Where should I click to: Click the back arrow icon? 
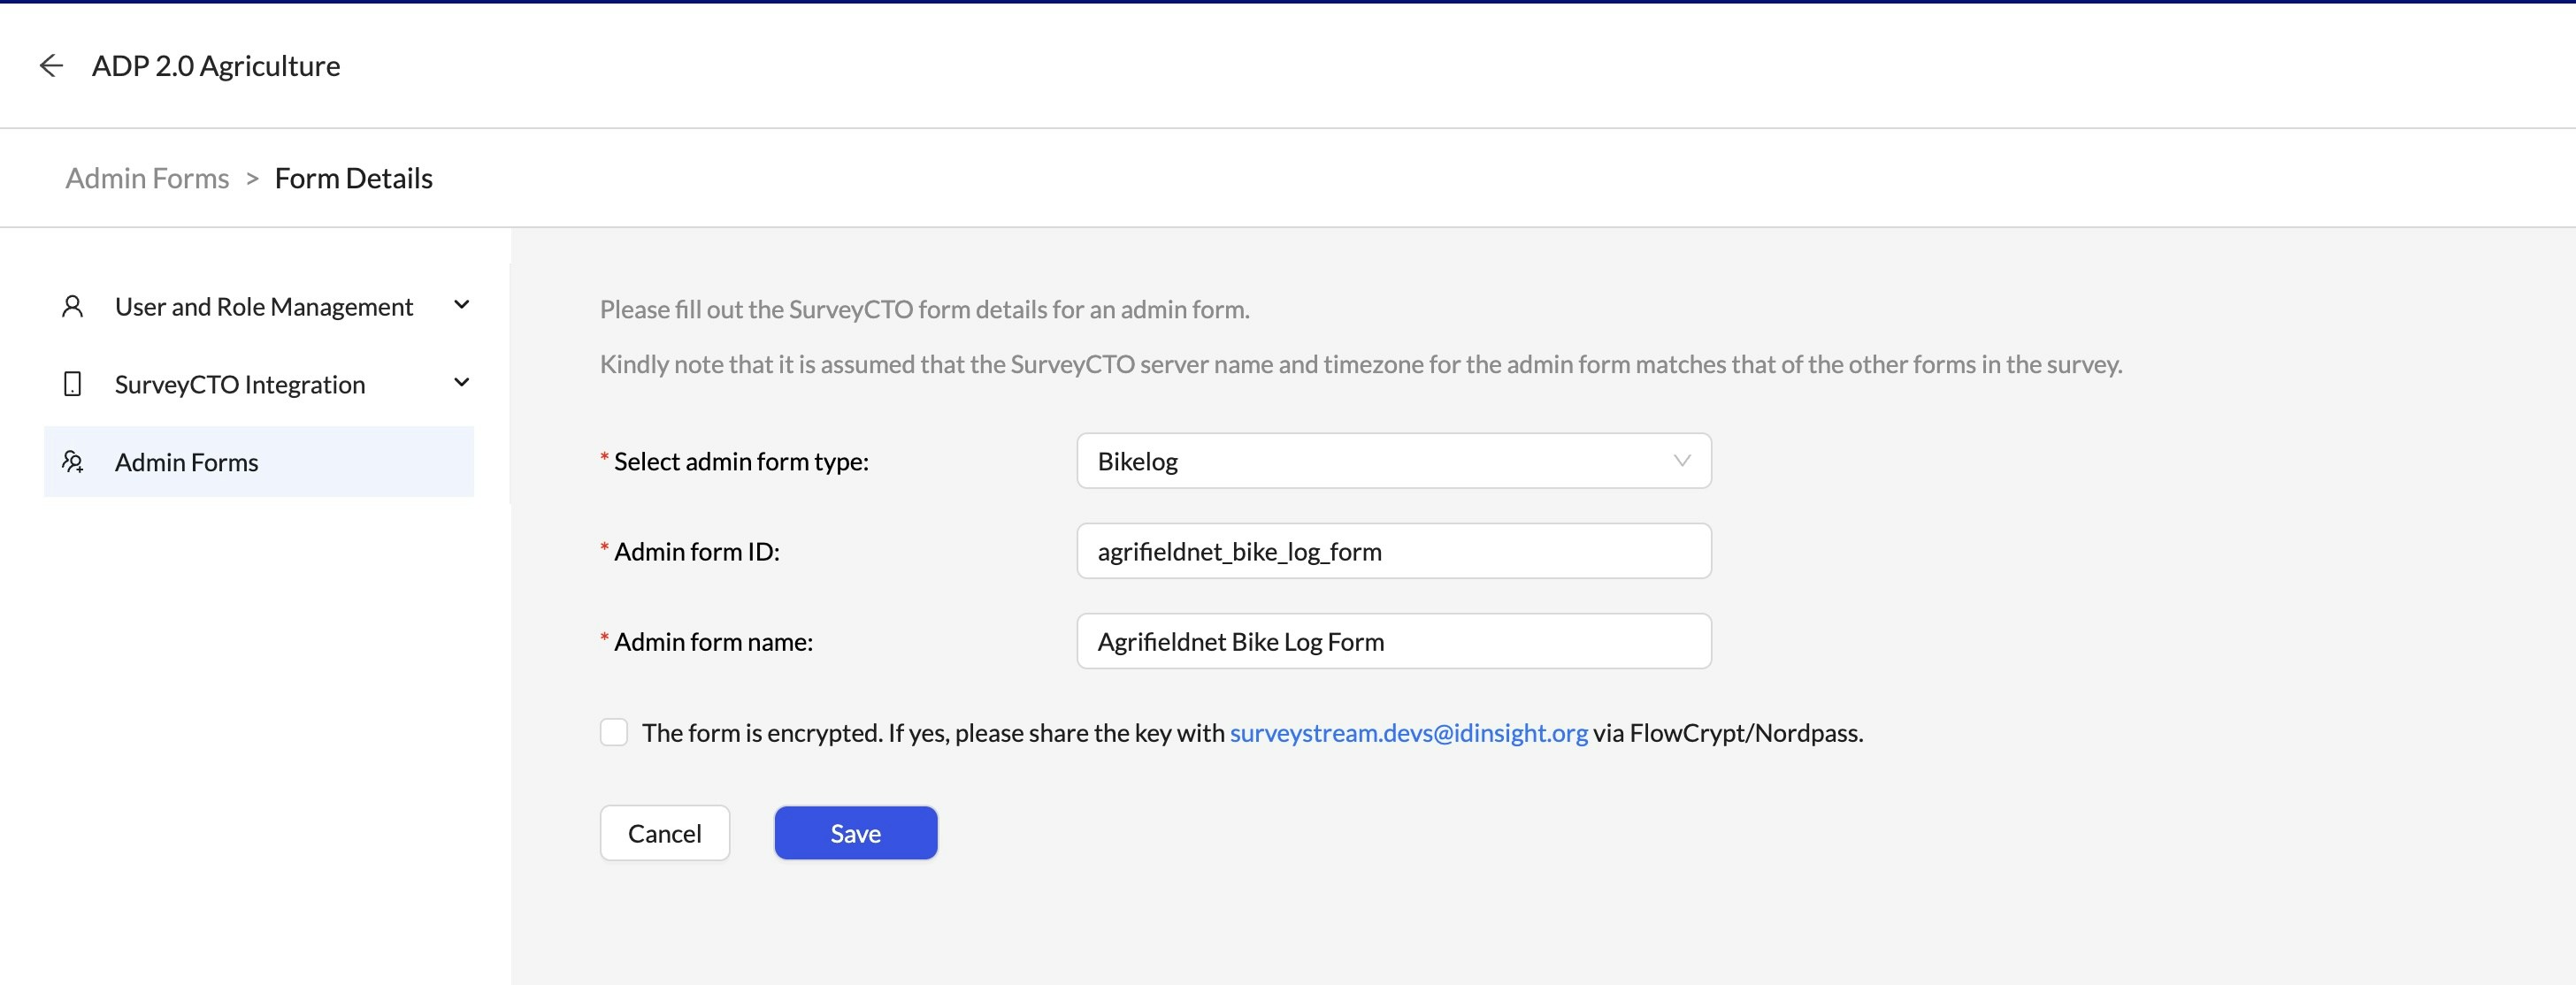pyautogui.click(x=51, y=66)
